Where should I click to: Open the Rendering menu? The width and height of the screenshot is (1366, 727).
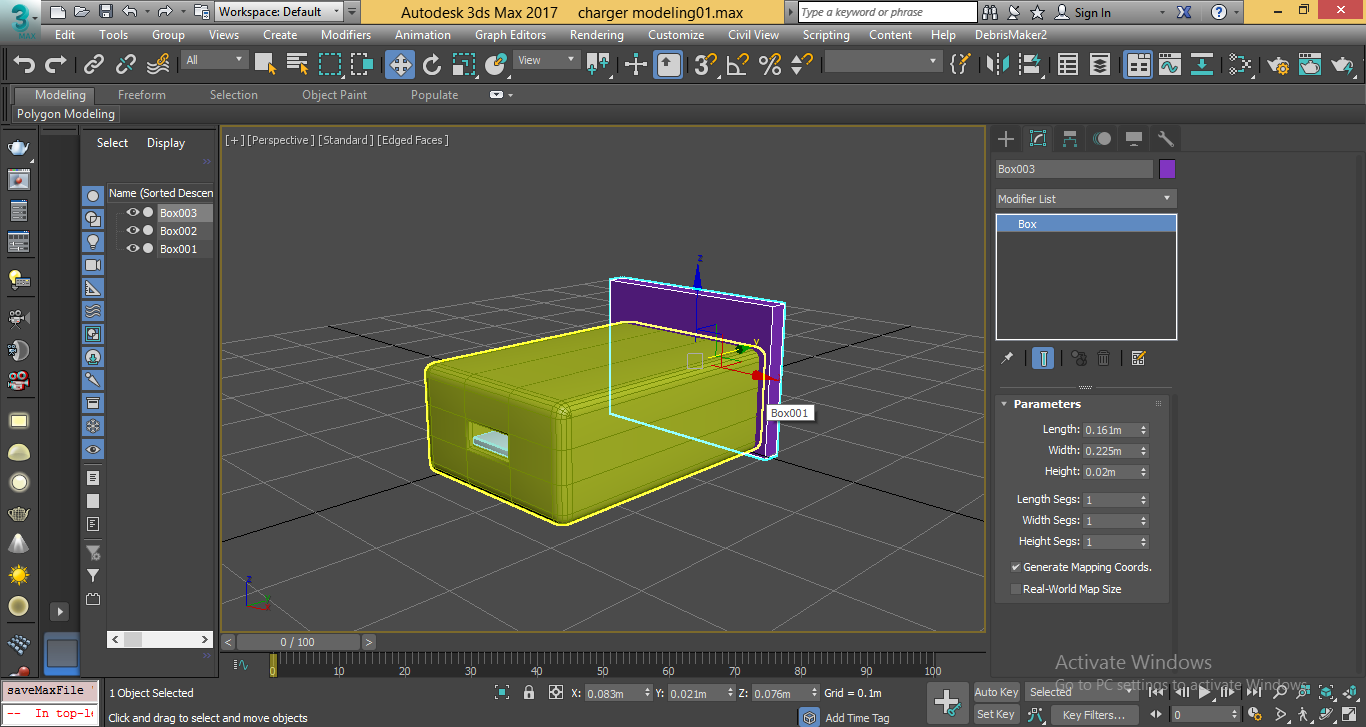597,34
